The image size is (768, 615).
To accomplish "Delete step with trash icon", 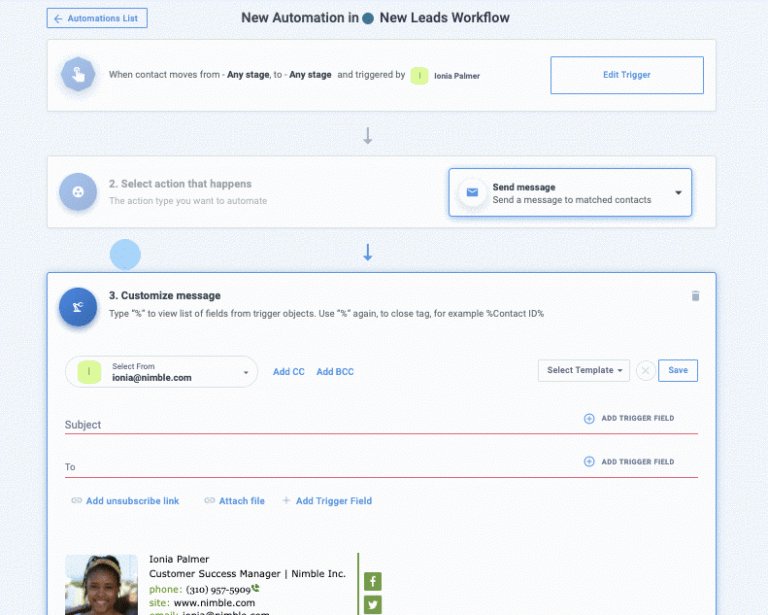I will click(696, 296).
